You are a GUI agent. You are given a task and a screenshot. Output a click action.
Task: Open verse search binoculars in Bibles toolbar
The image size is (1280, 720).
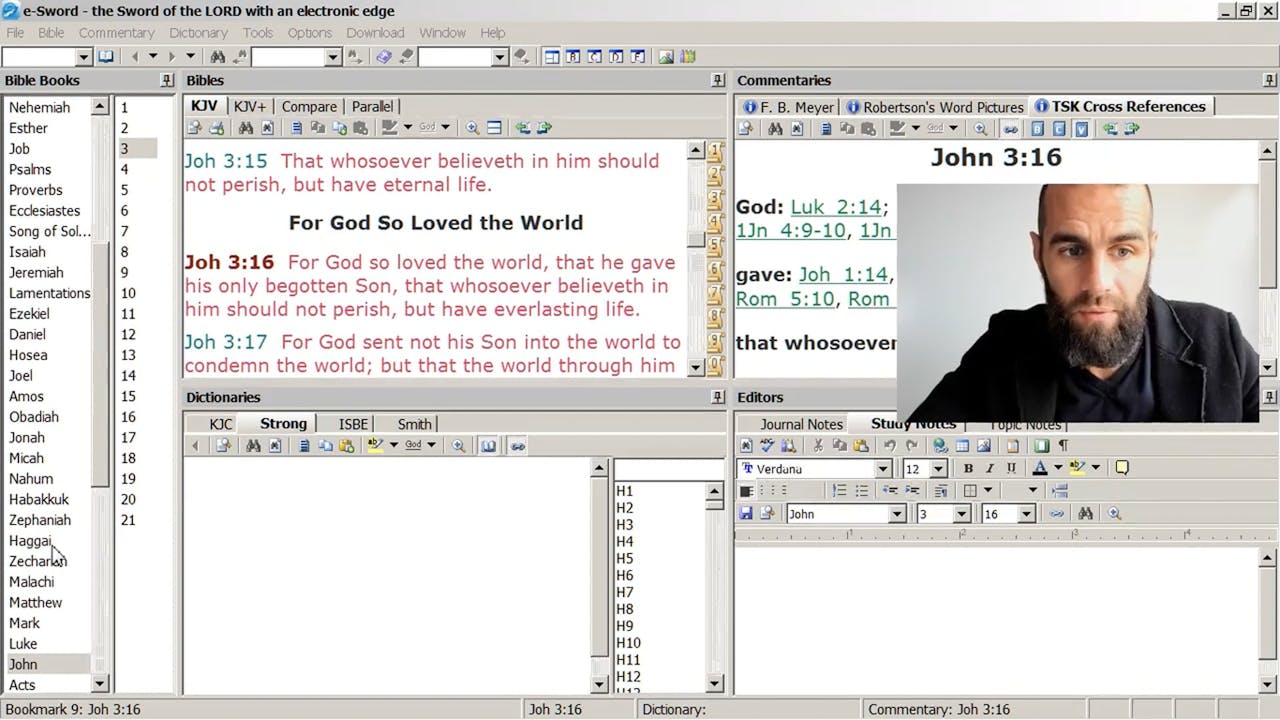pos(247,127)
